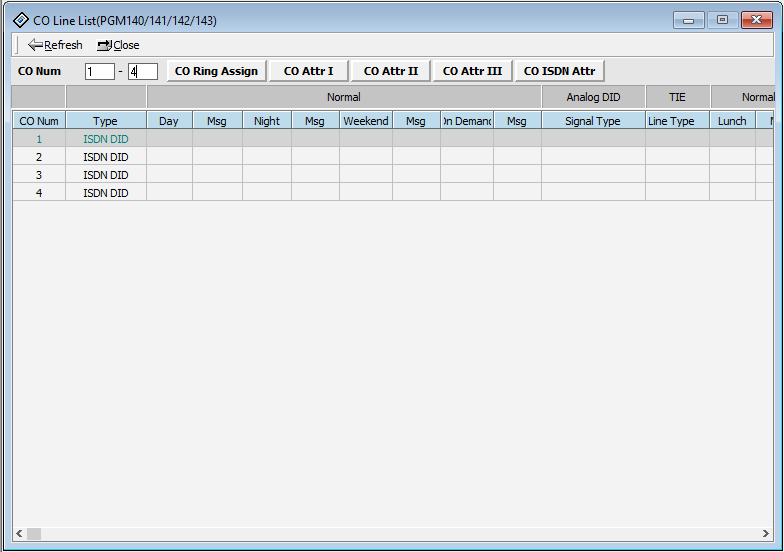Click the Refresh arrow icon
The width and height of the screenshot is (784, 552).
[35, 45]
